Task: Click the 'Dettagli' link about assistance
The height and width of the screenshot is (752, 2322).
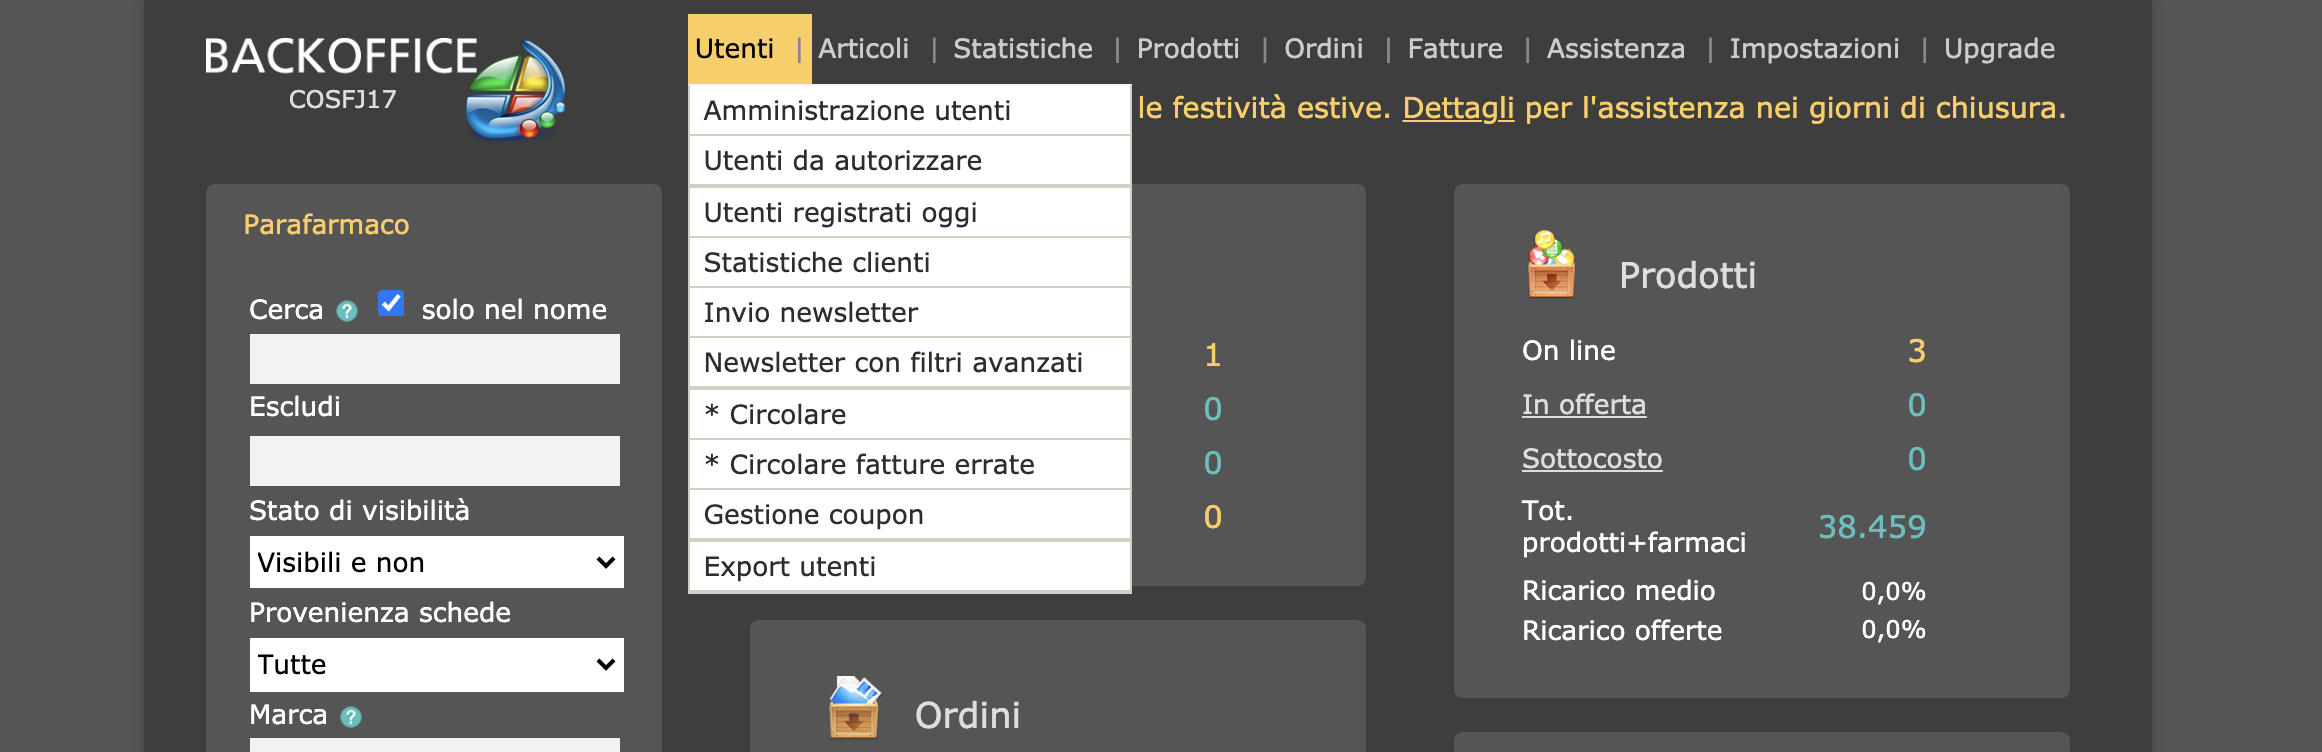Action: pos(1458,108)
